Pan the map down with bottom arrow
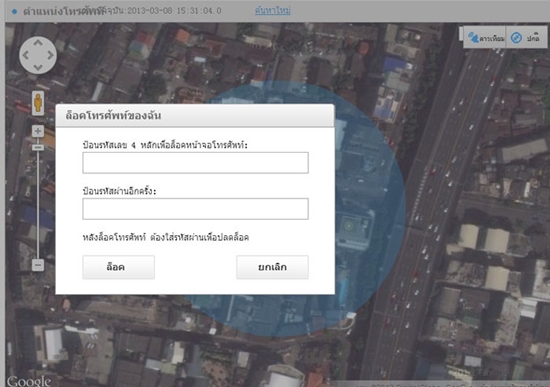Screen dimensions: 550x387 (x=38, y=67)
